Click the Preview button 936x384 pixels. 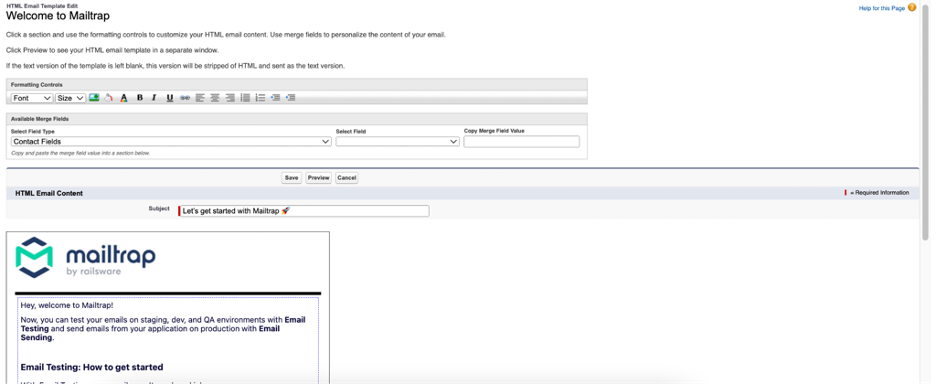(318, 178)
